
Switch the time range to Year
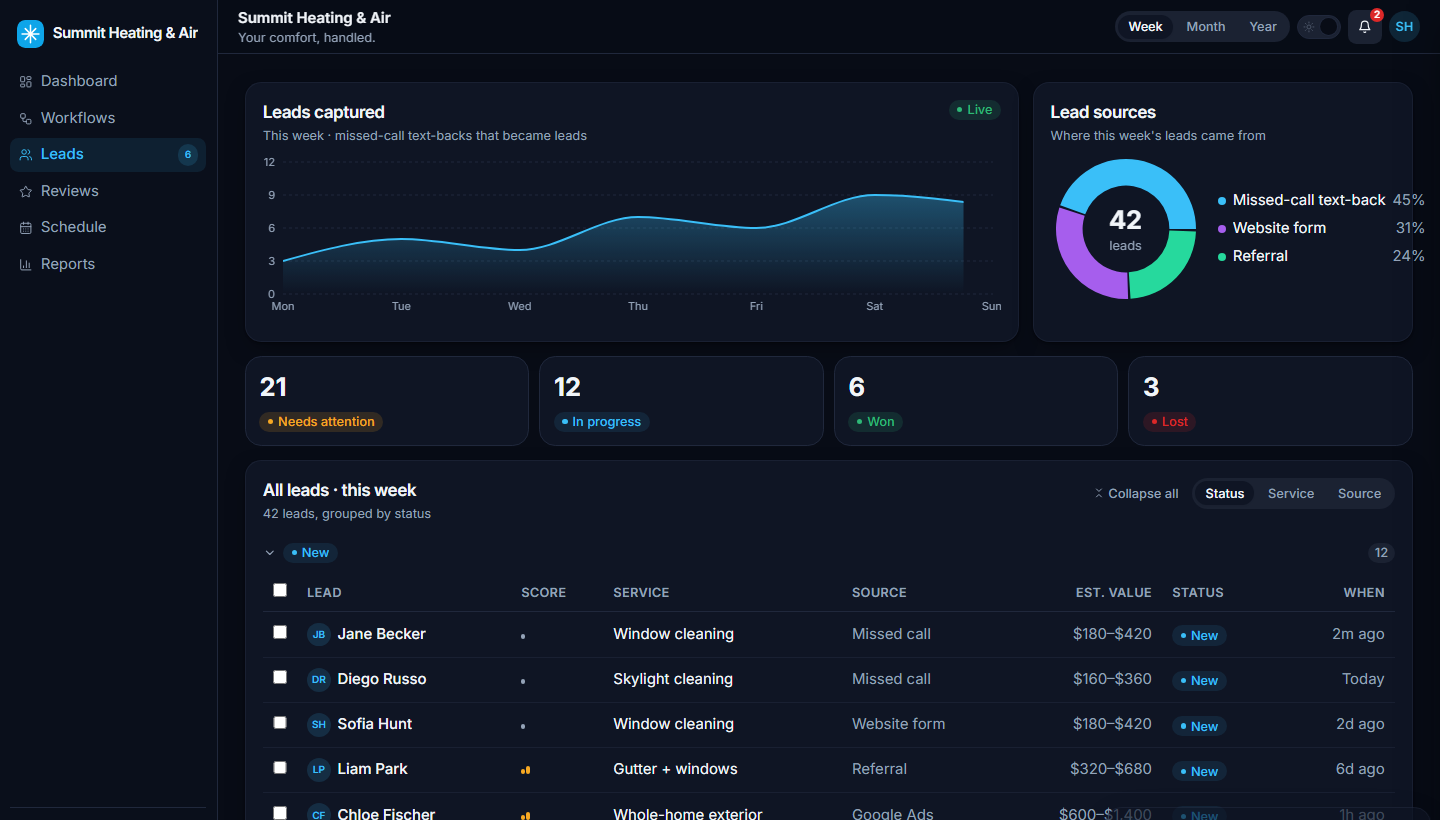pos(1263,27)
